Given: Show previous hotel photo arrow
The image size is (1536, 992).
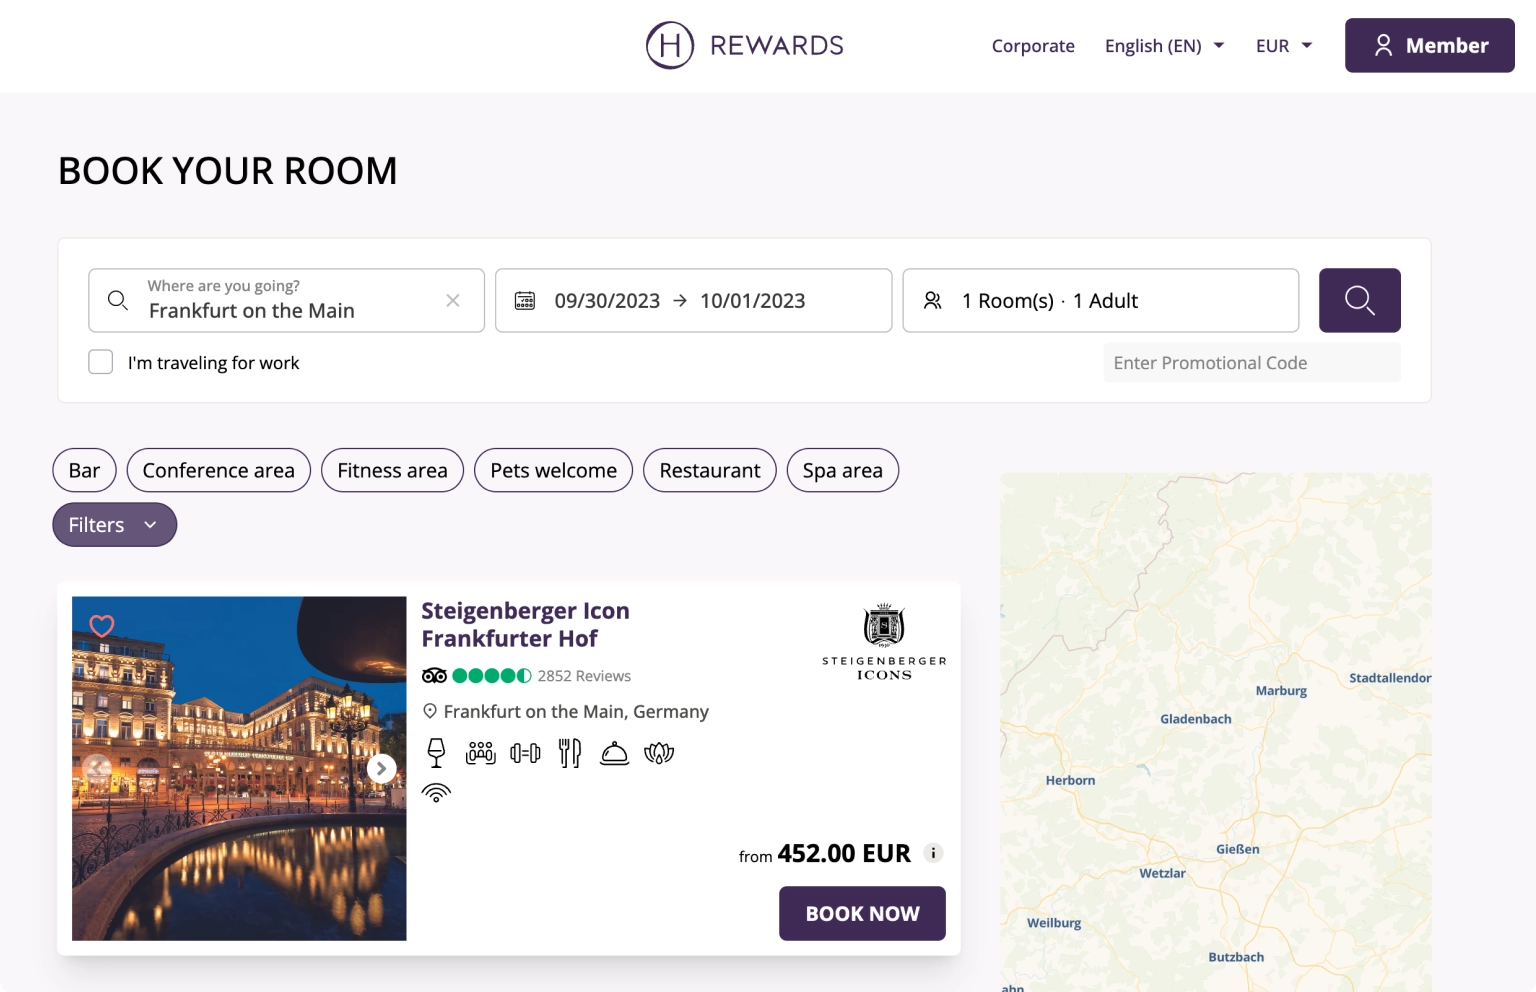Looking at the screenshot, I should [97, 768].
